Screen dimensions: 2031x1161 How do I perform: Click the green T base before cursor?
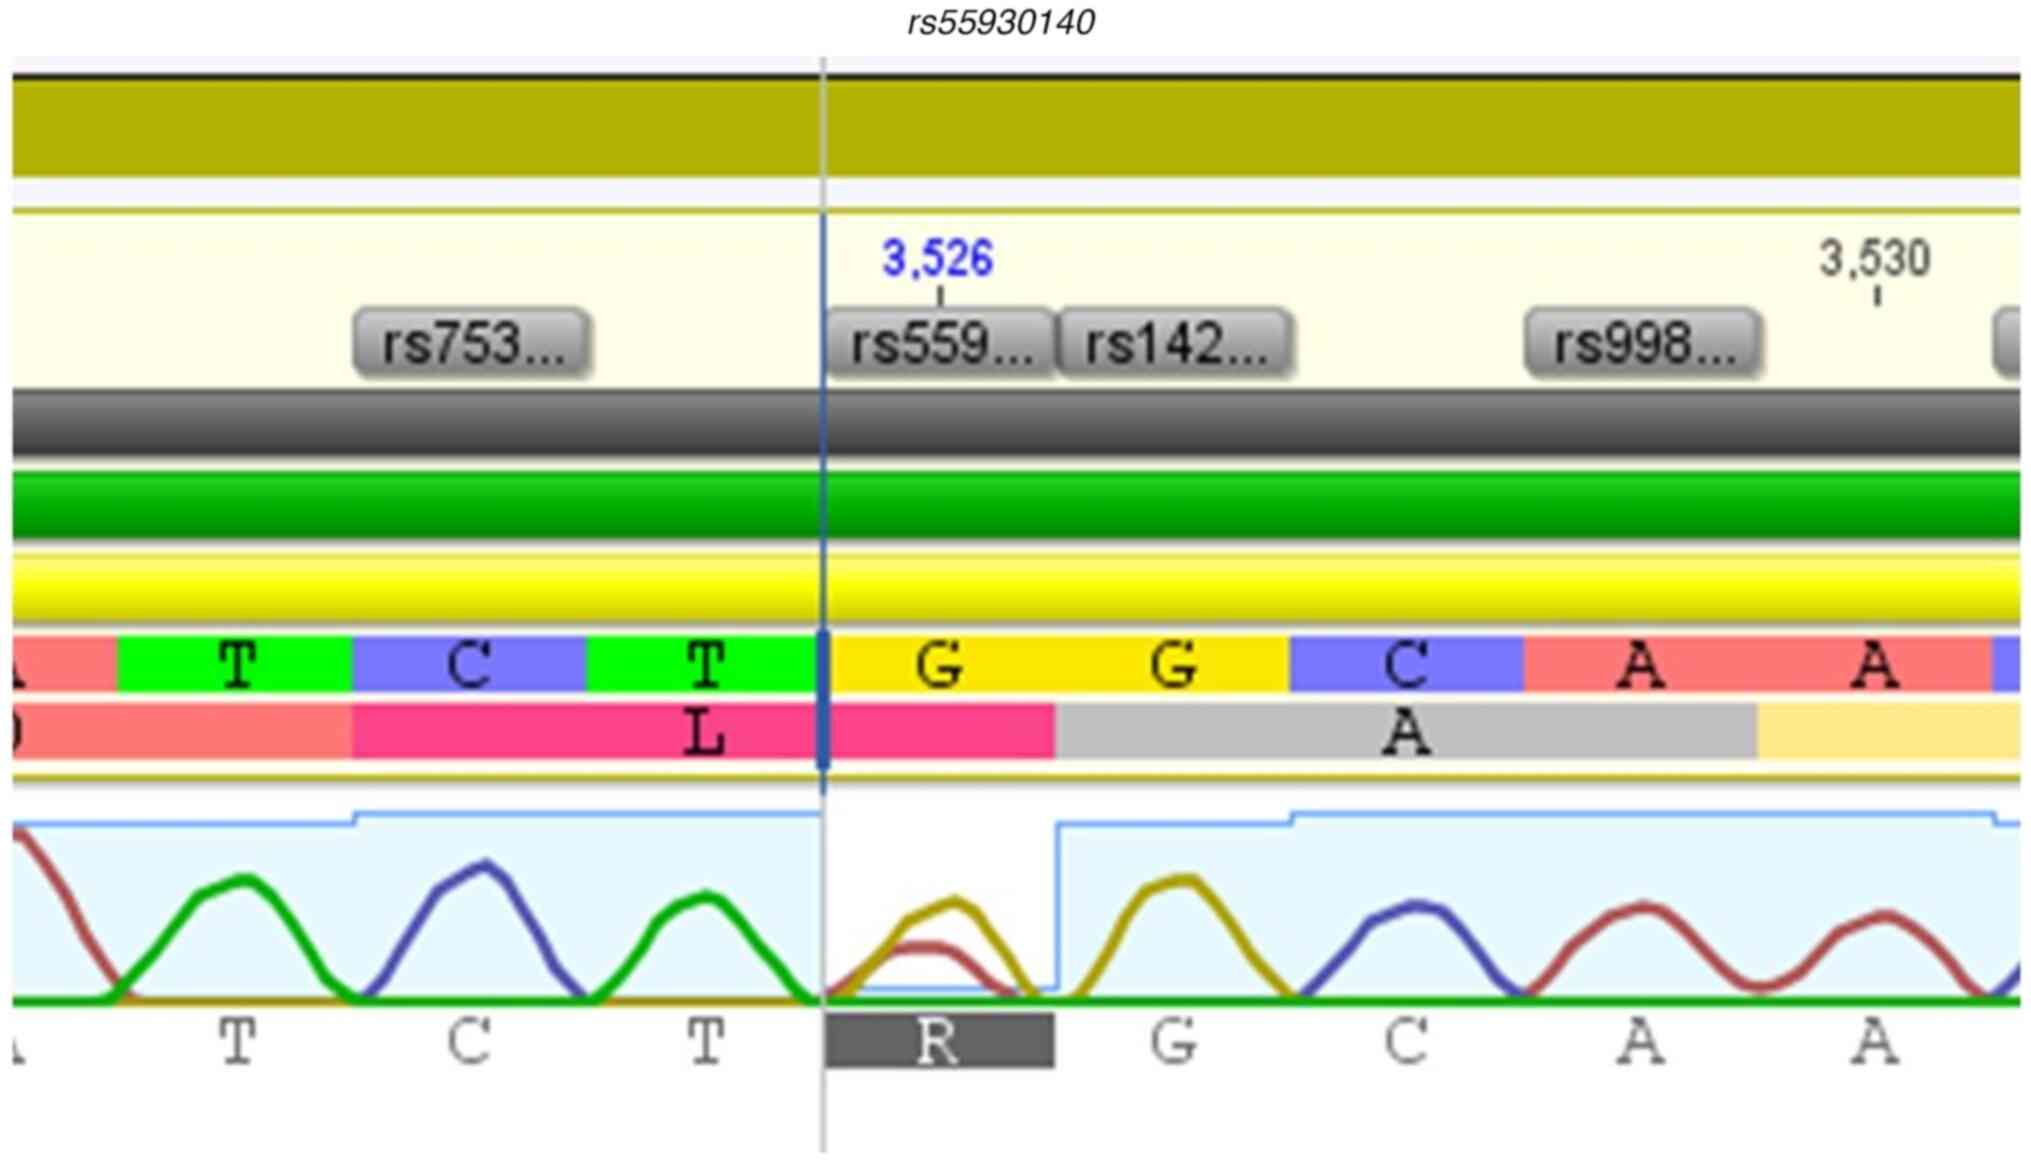tap(704, 664)
